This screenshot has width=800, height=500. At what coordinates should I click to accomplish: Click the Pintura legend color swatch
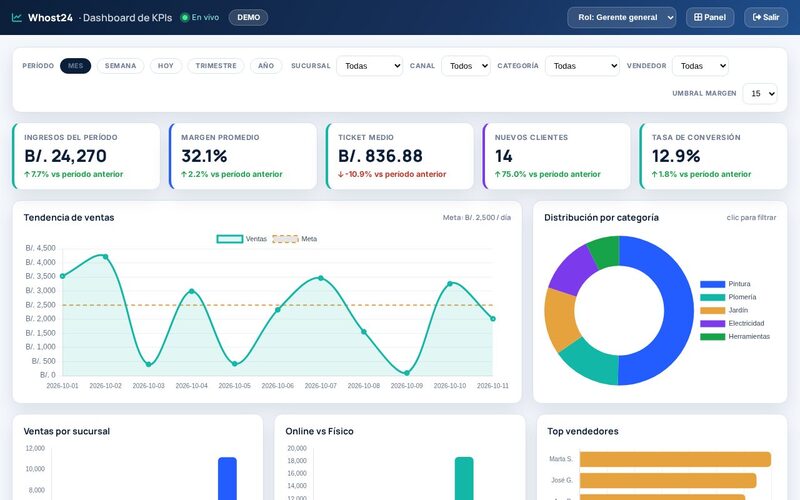(x=712, y=284)
